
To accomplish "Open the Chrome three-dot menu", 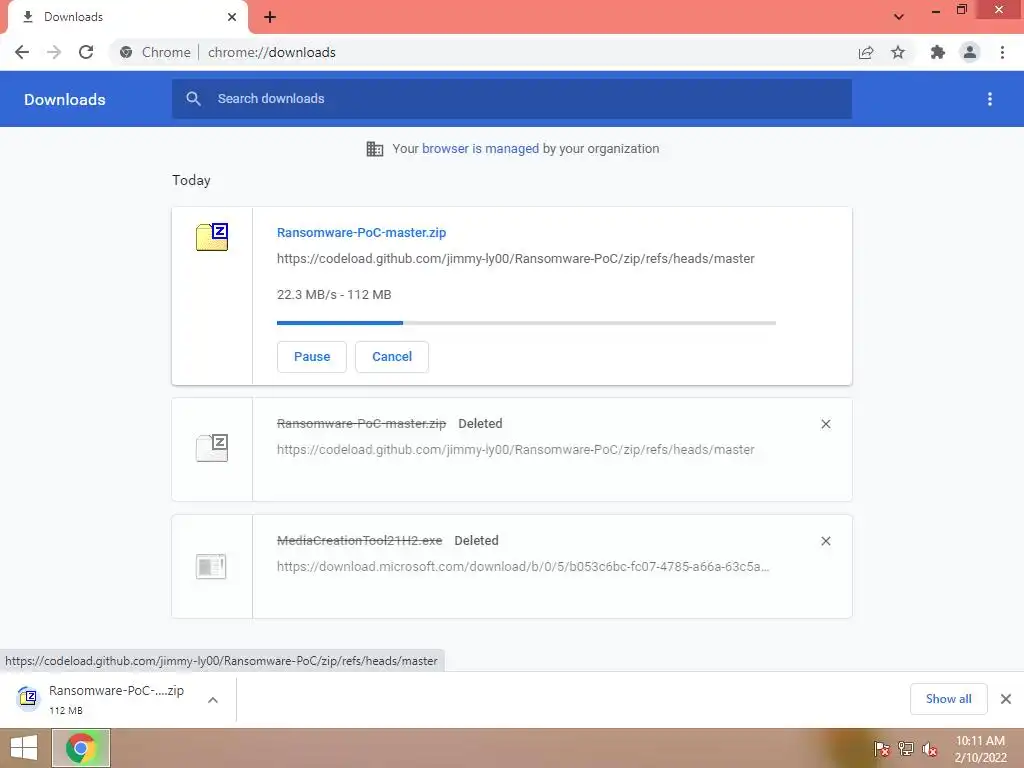I will point(1002,52).
